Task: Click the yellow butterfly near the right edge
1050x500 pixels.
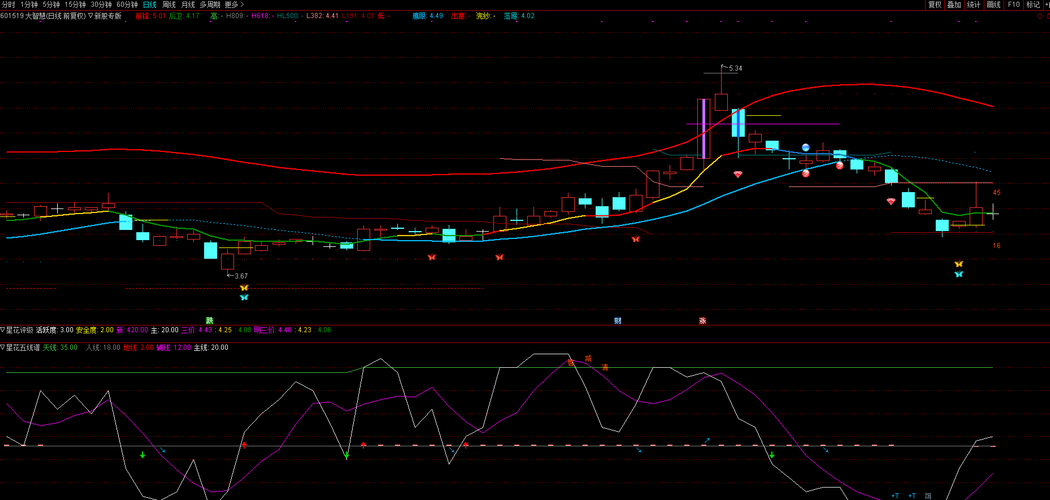Action: [x=958, y=264]
